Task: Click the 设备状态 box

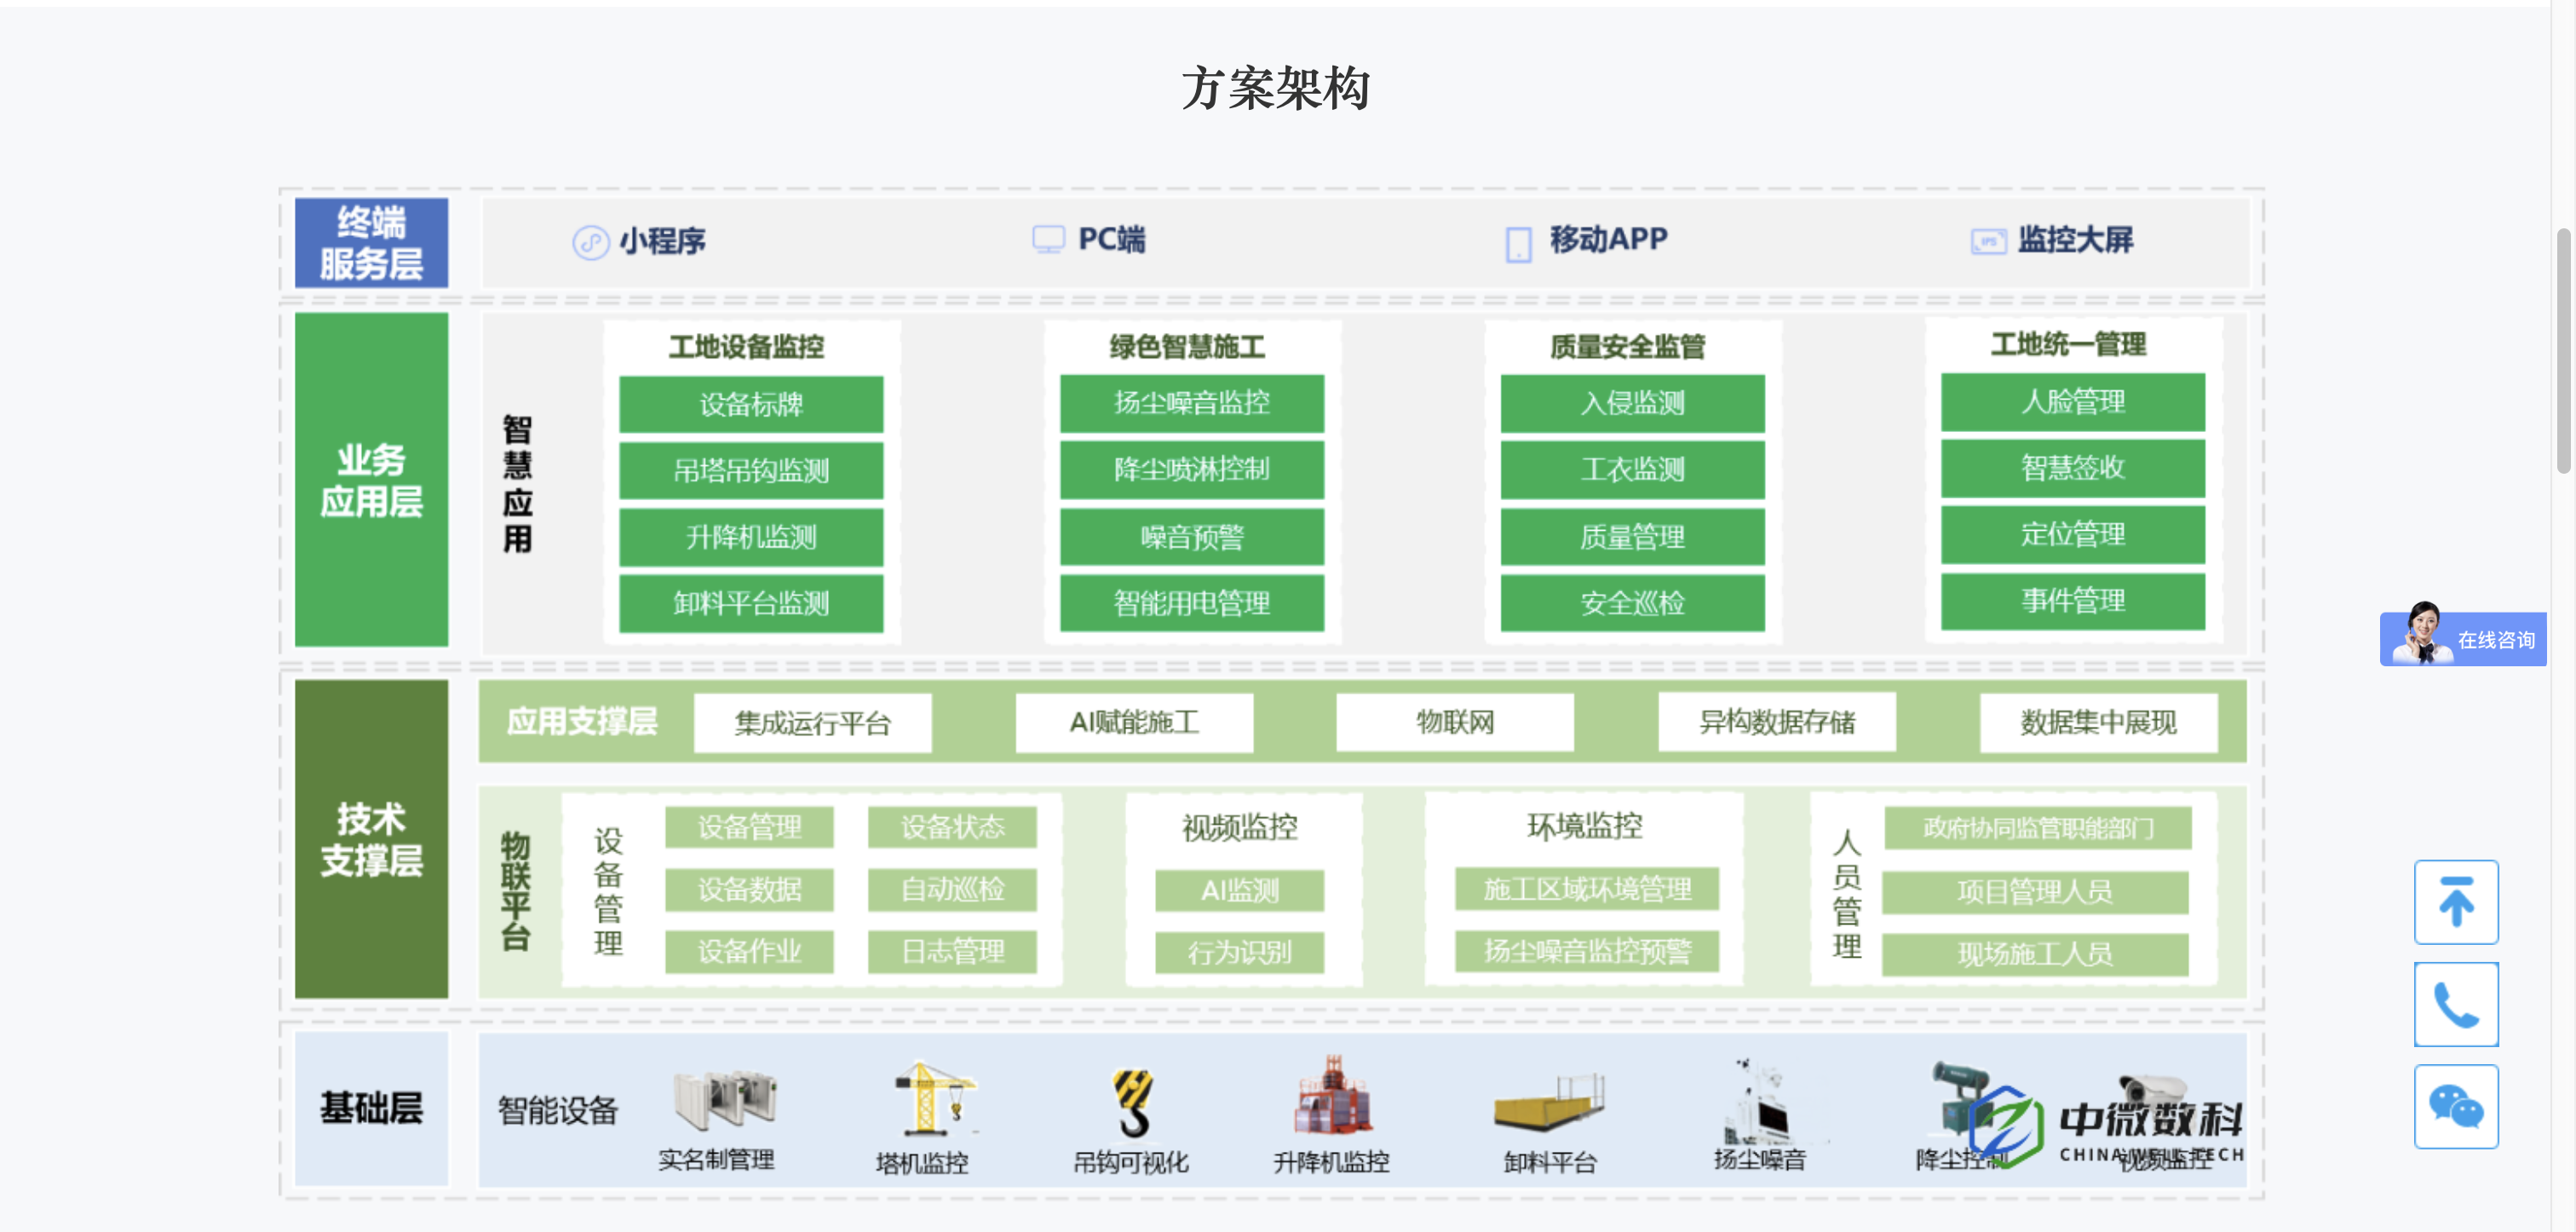Action: point(952,827)
